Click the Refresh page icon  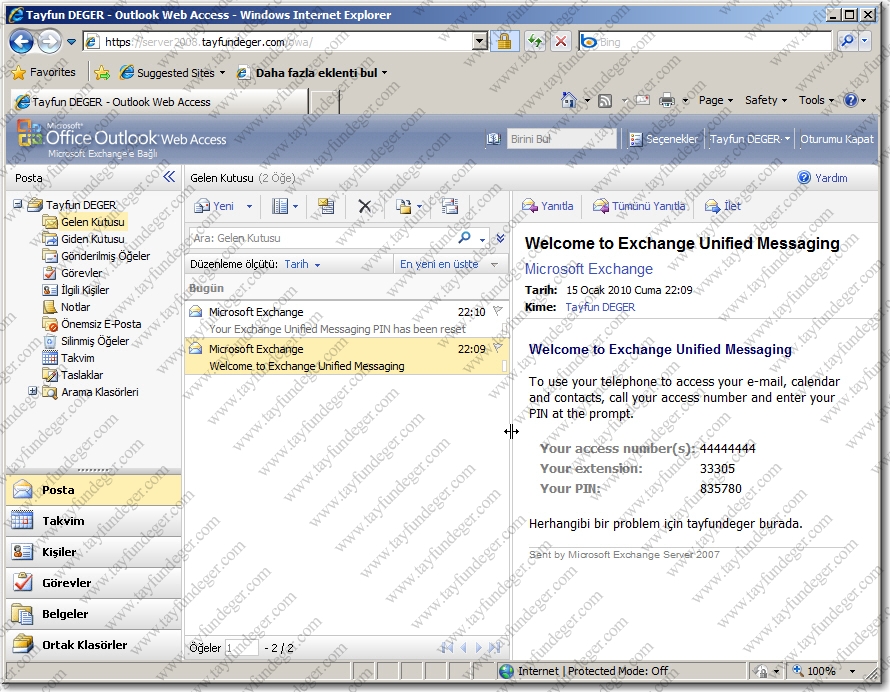coord(535,41)
